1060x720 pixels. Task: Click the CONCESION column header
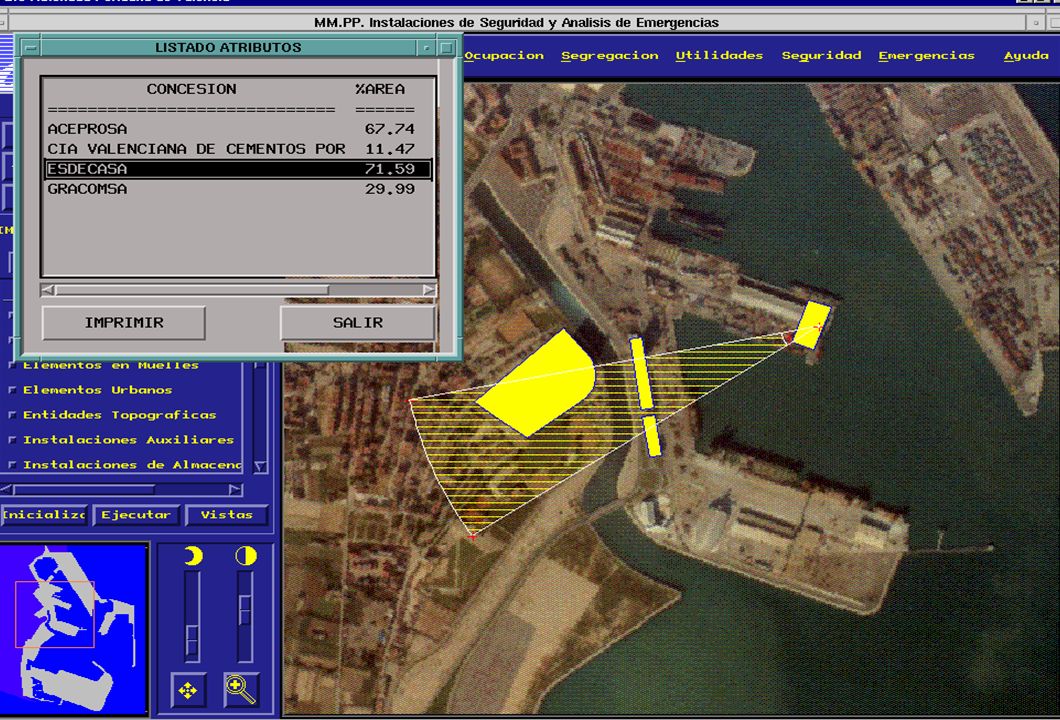(191, 89)
